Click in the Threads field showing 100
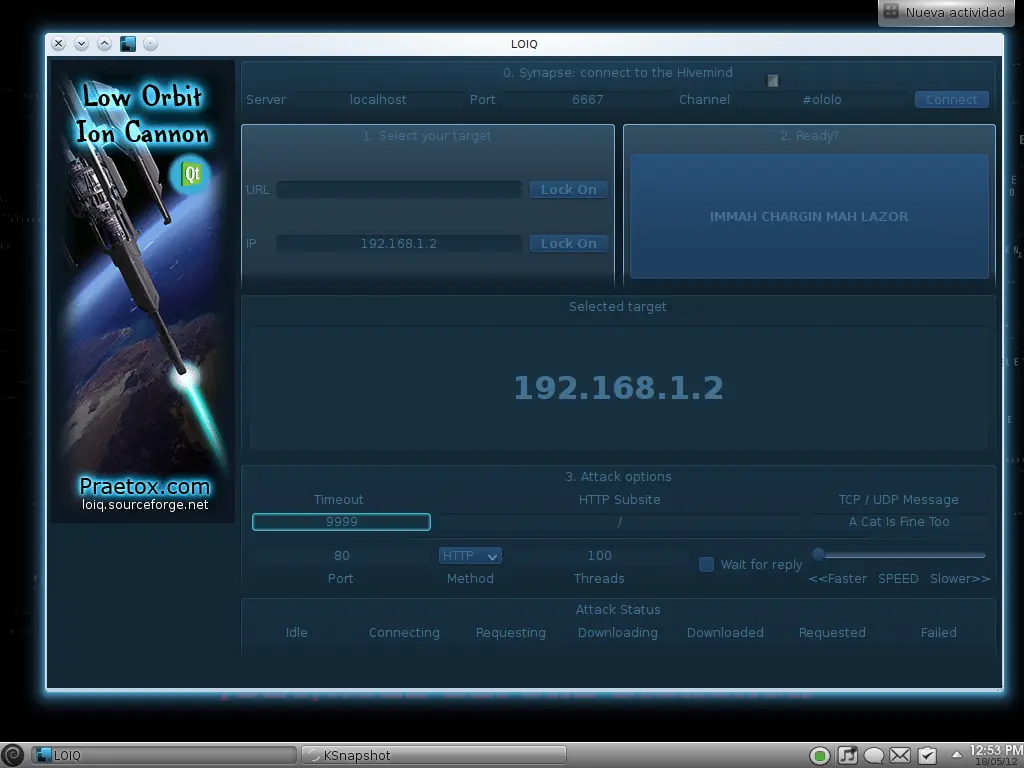 [600, 556]
